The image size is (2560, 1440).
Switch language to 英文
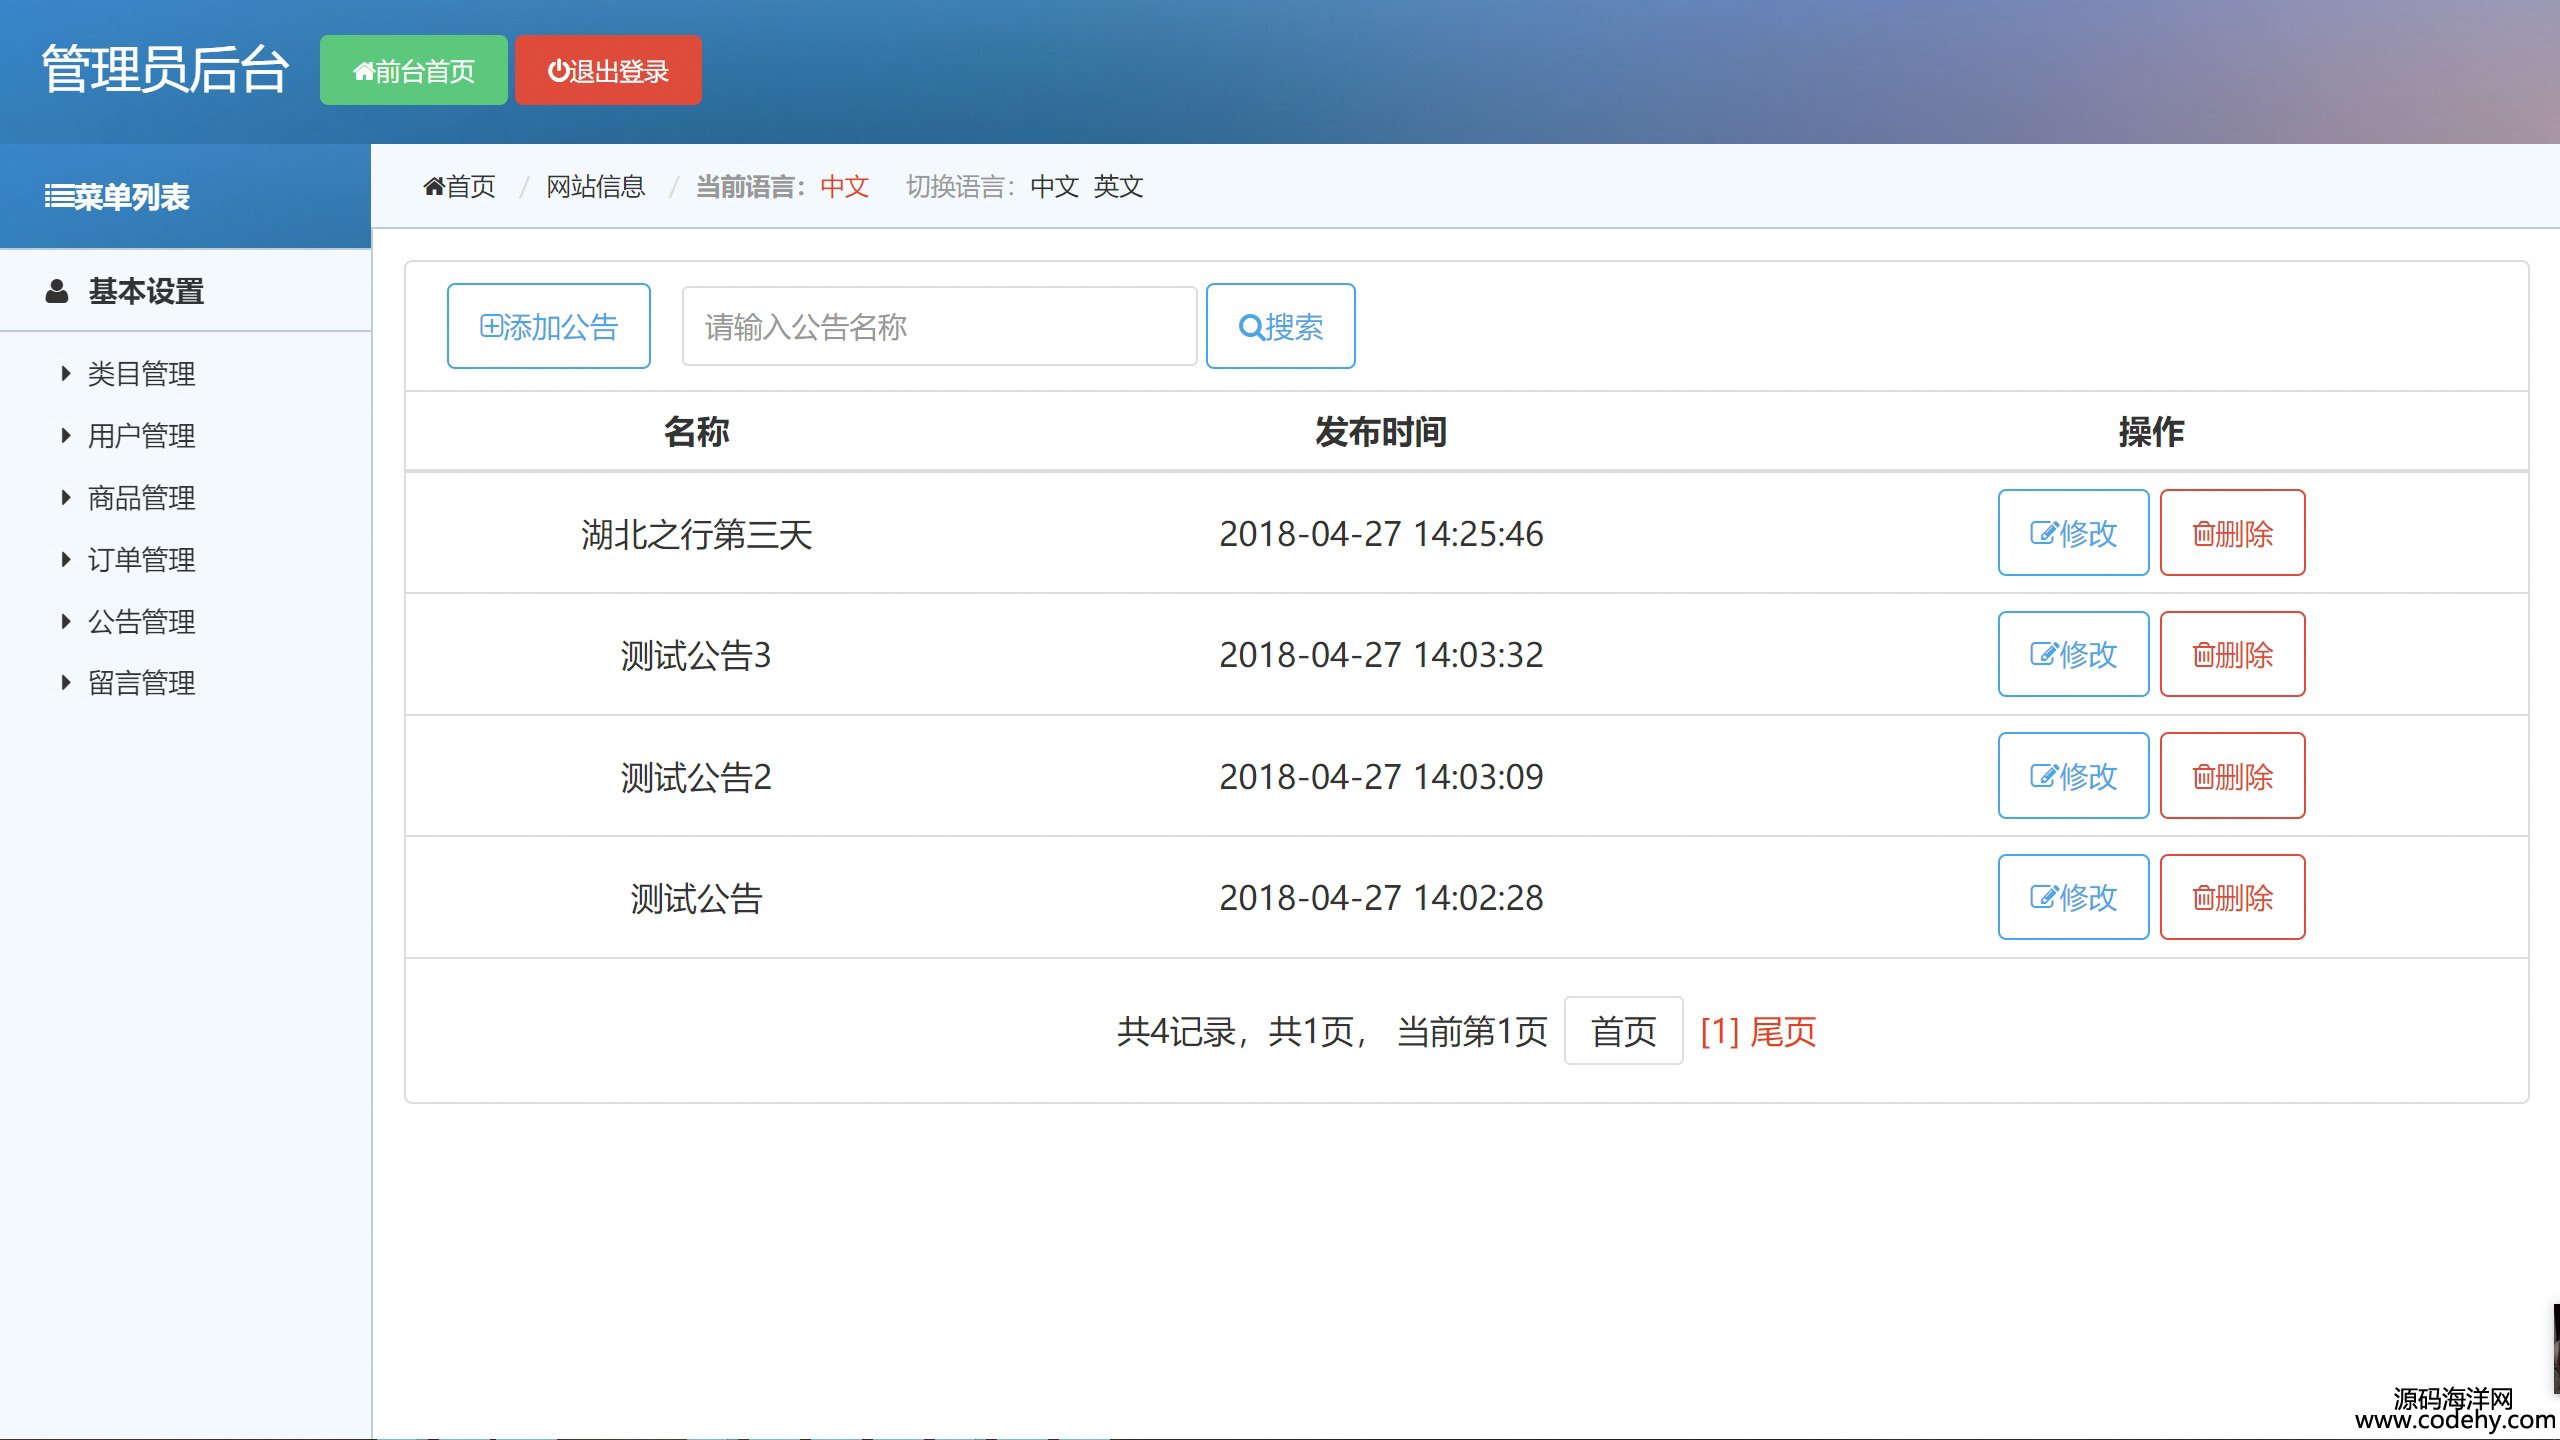click(1118, 186)
